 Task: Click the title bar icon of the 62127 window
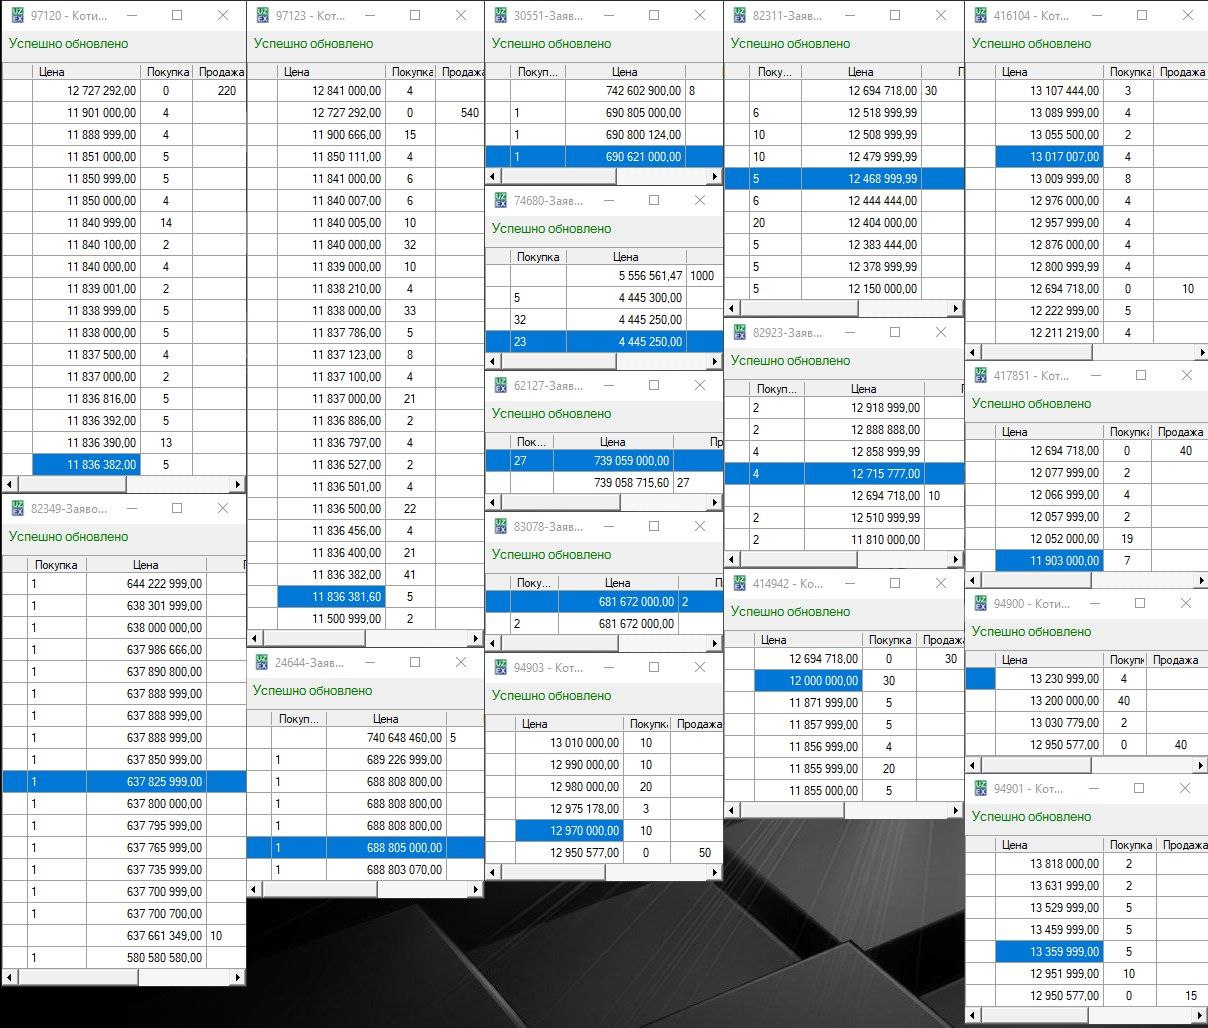500,385
